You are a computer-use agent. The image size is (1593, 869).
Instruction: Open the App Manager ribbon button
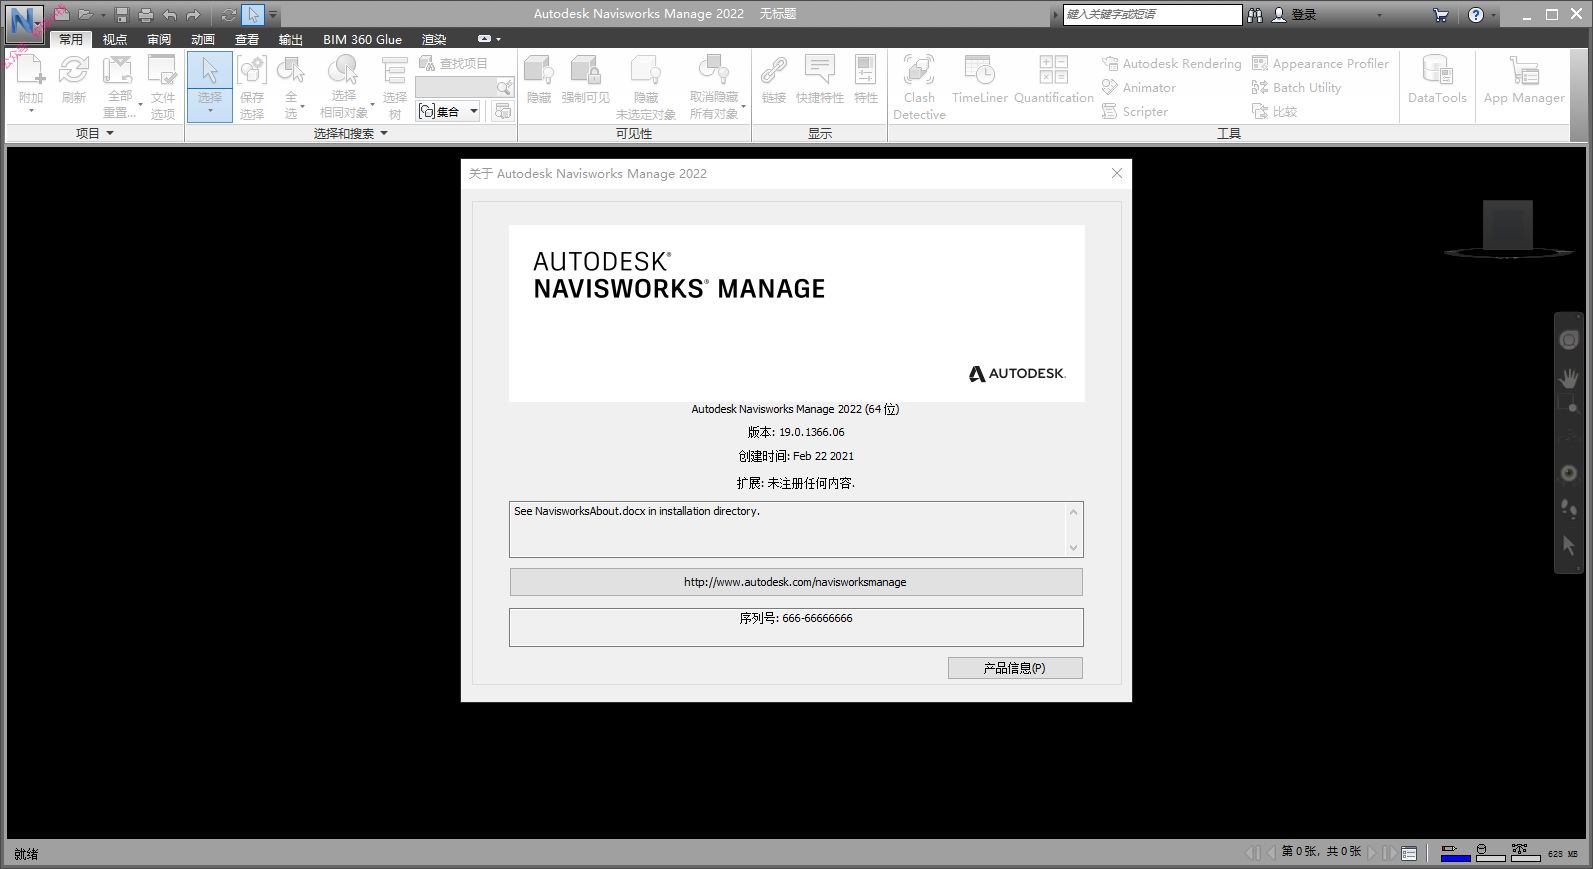click(x=1524, y=80)
